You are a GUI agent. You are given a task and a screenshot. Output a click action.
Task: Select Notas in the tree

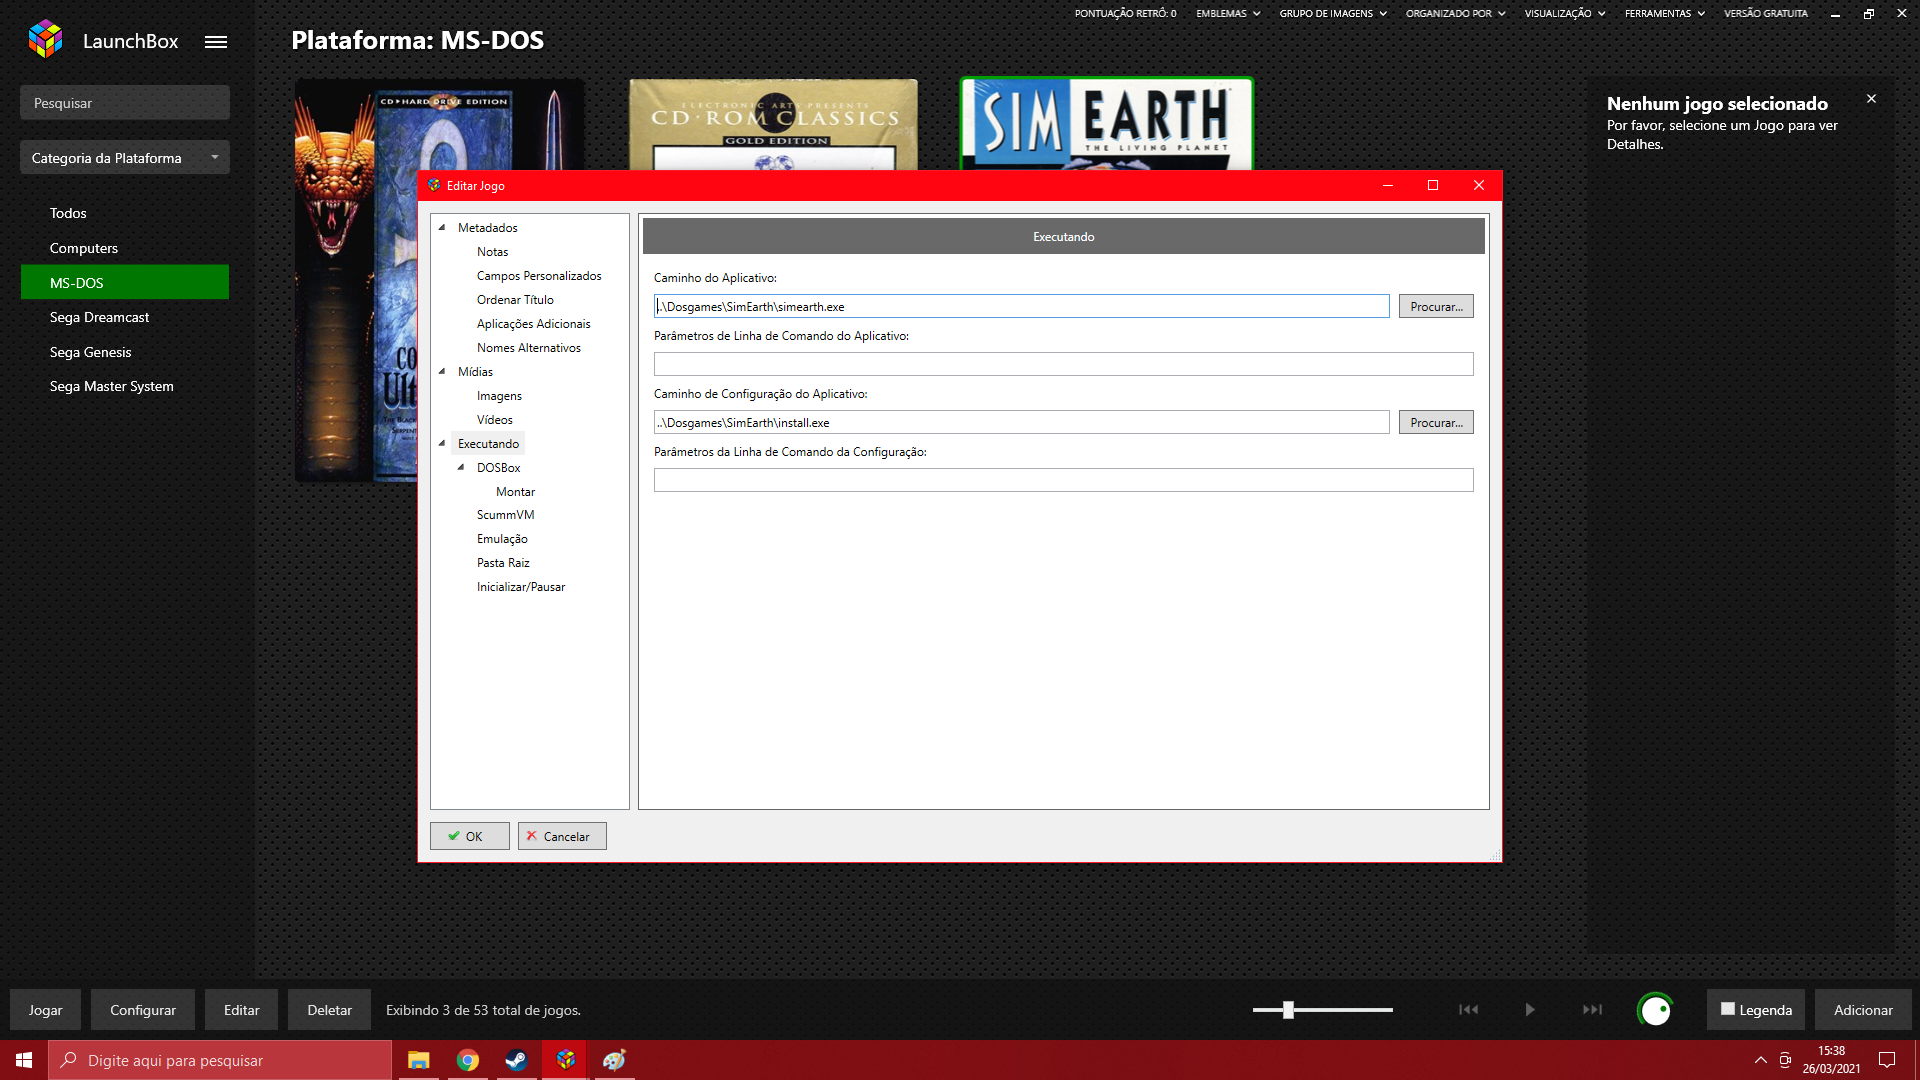coord(492,252)
